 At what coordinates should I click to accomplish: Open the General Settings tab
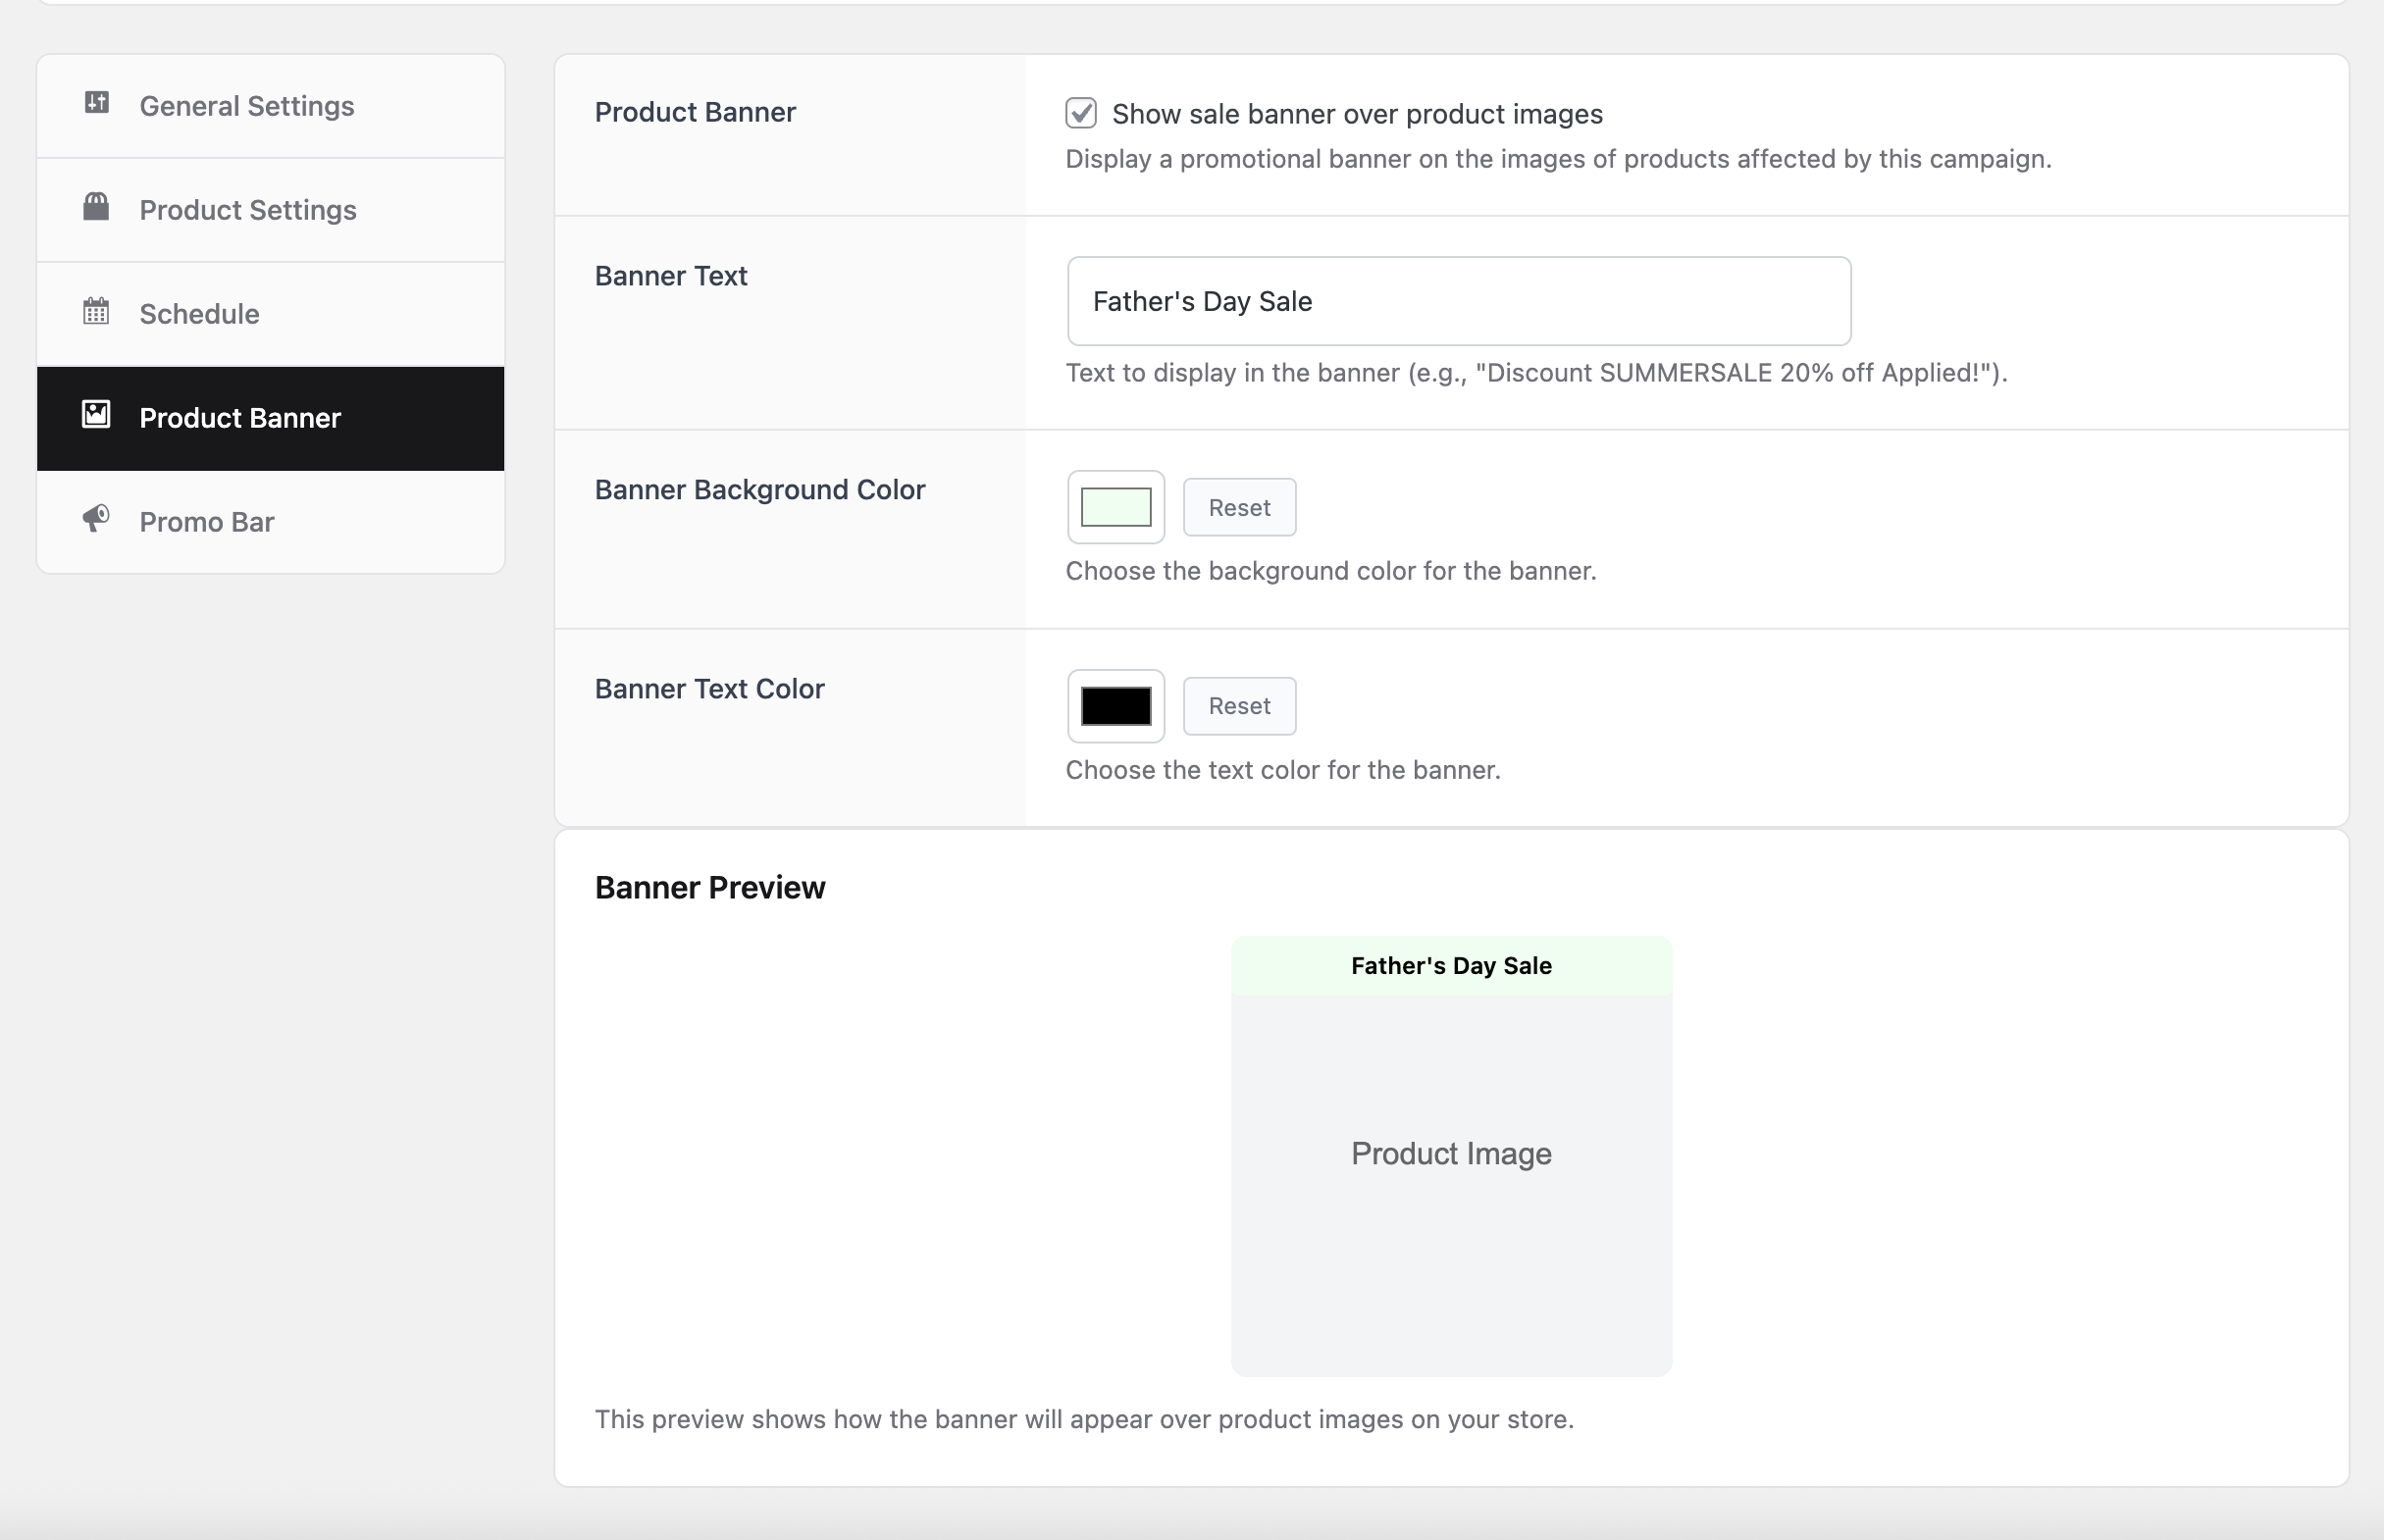(270, 106)
